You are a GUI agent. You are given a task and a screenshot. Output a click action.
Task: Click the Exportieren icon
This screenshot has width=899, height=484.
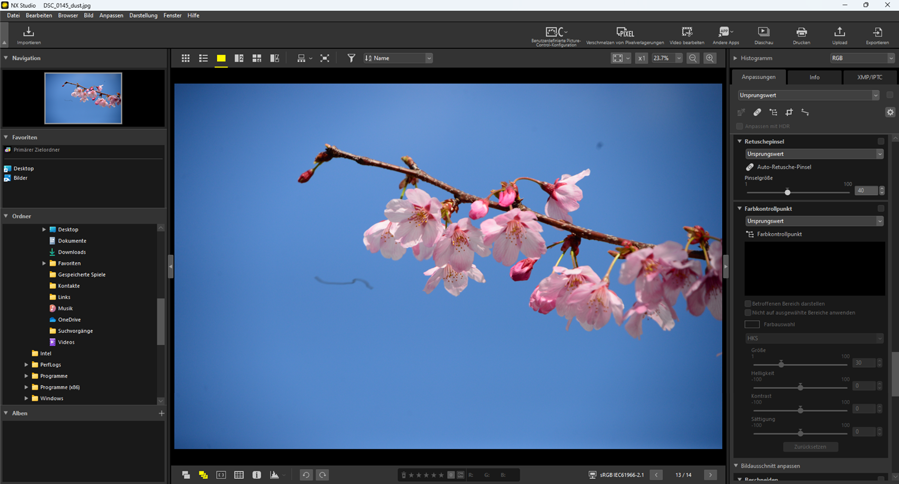pyautogui.click(x=877, y=35)
